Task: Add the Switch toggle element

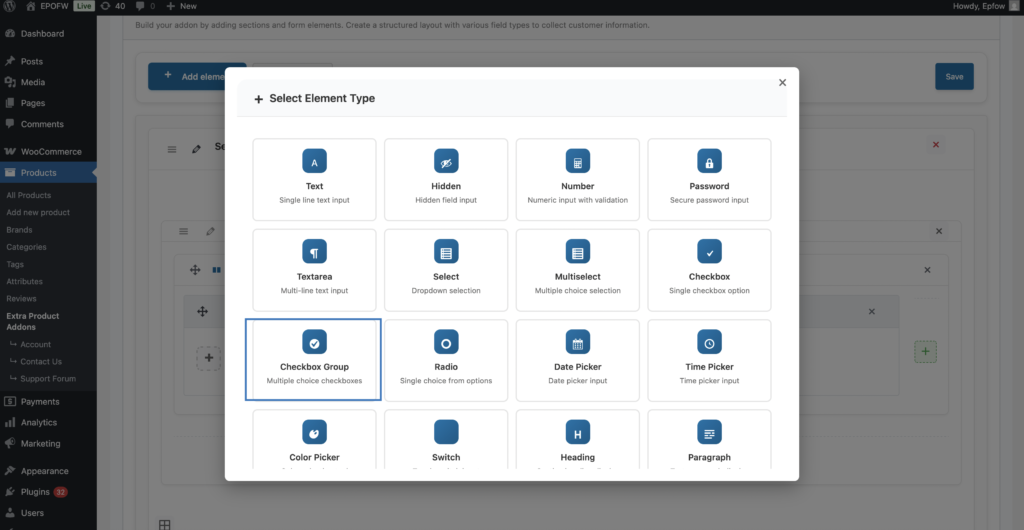Action: tap(446, 441)
